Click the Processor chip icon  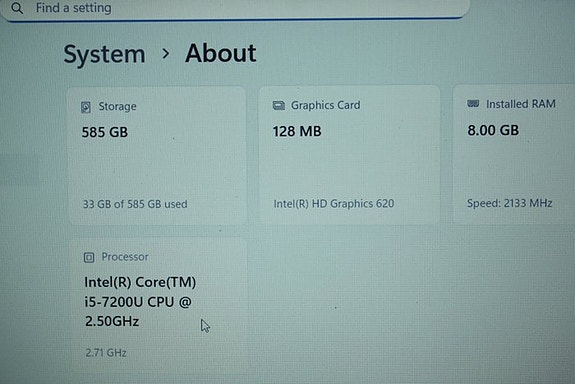point(89,257)
